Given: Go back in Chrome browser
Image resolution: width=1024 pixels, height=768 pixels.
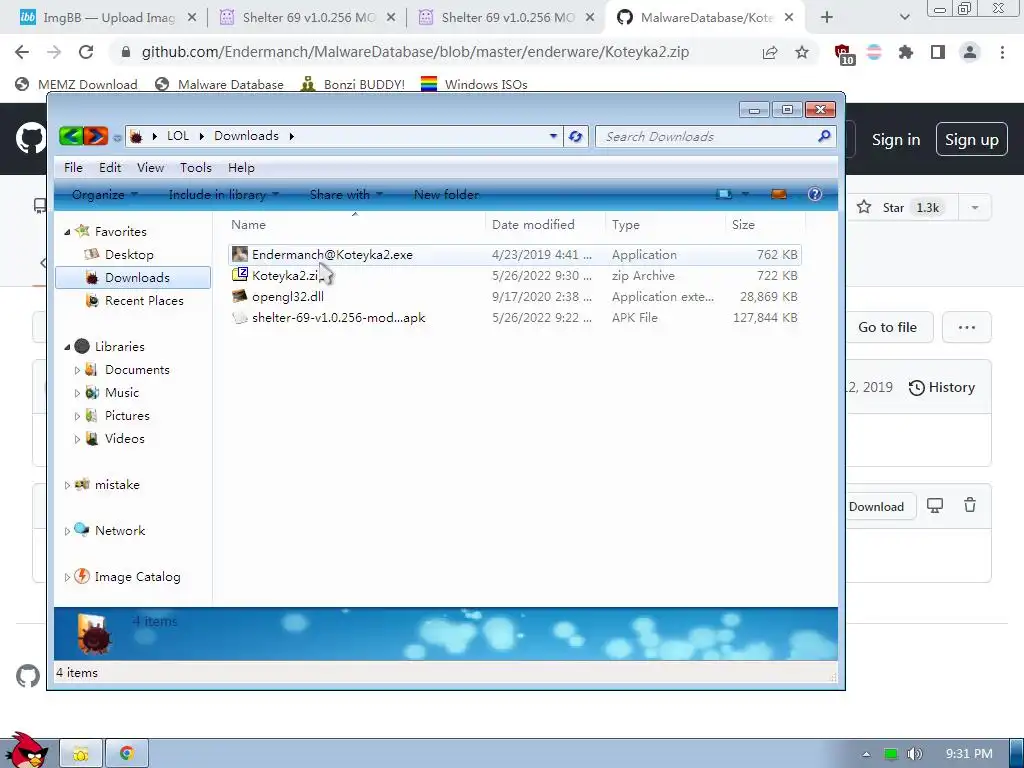Looking at the screenshot, I should [22, 52].
